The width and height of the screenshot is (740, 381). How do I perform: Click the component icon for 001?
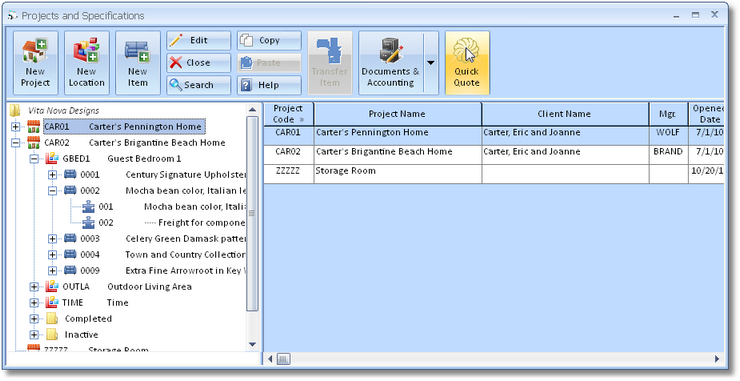88,206
